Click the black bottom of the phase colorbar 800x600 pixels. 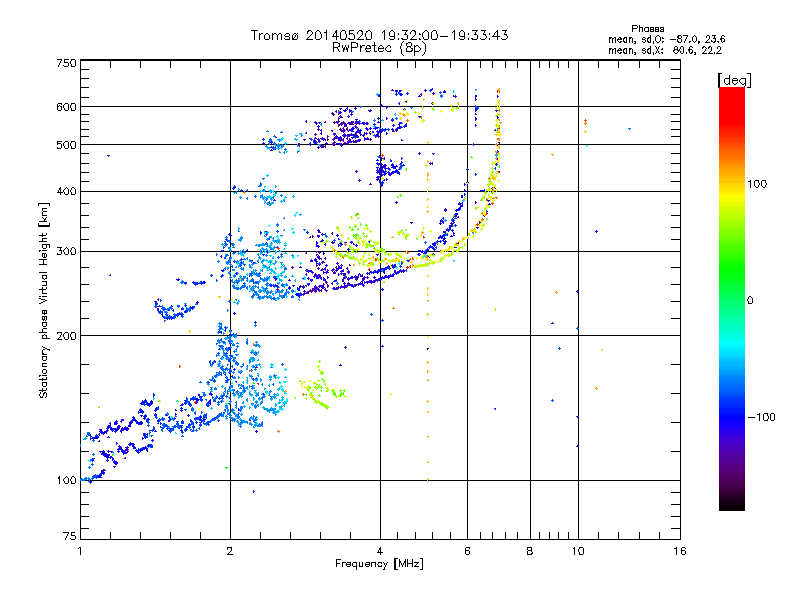732,503
